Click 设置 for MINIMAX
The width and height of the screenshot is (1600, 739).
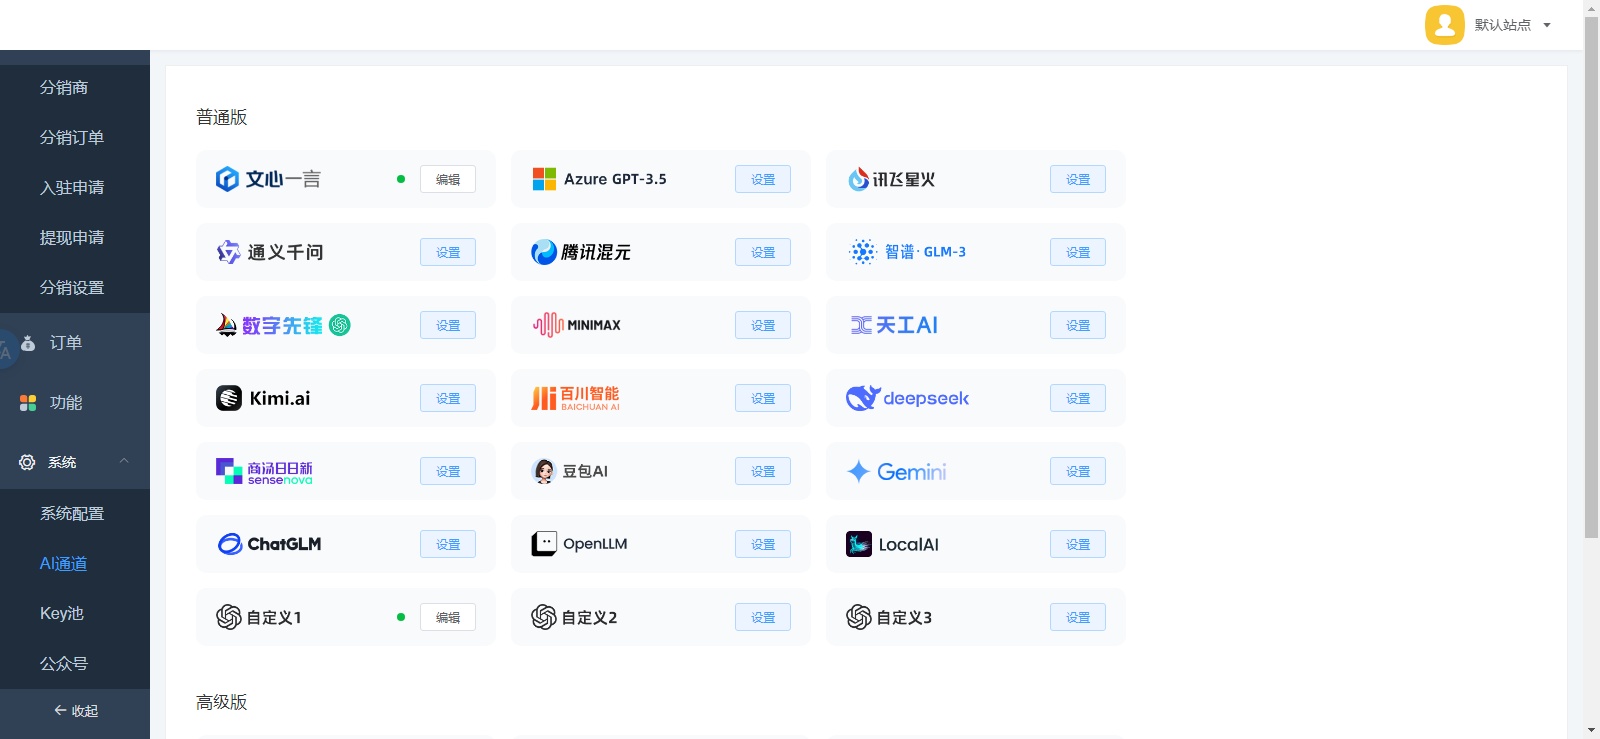(763, 325)
